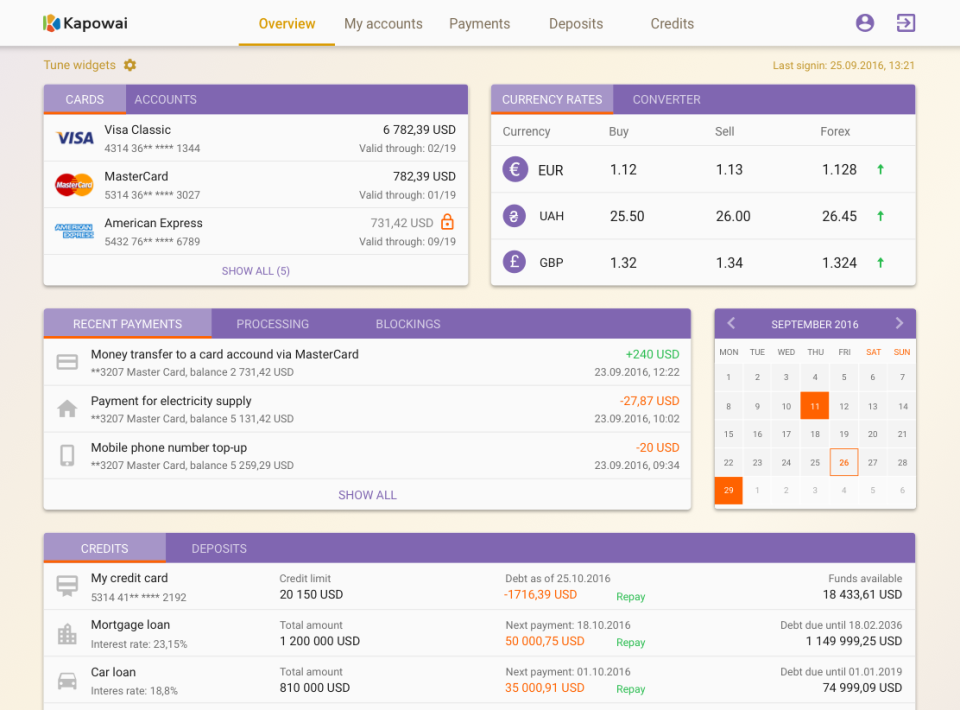
Task: Select the CREDITS widget tab
Action: click(x=105, y=548)
